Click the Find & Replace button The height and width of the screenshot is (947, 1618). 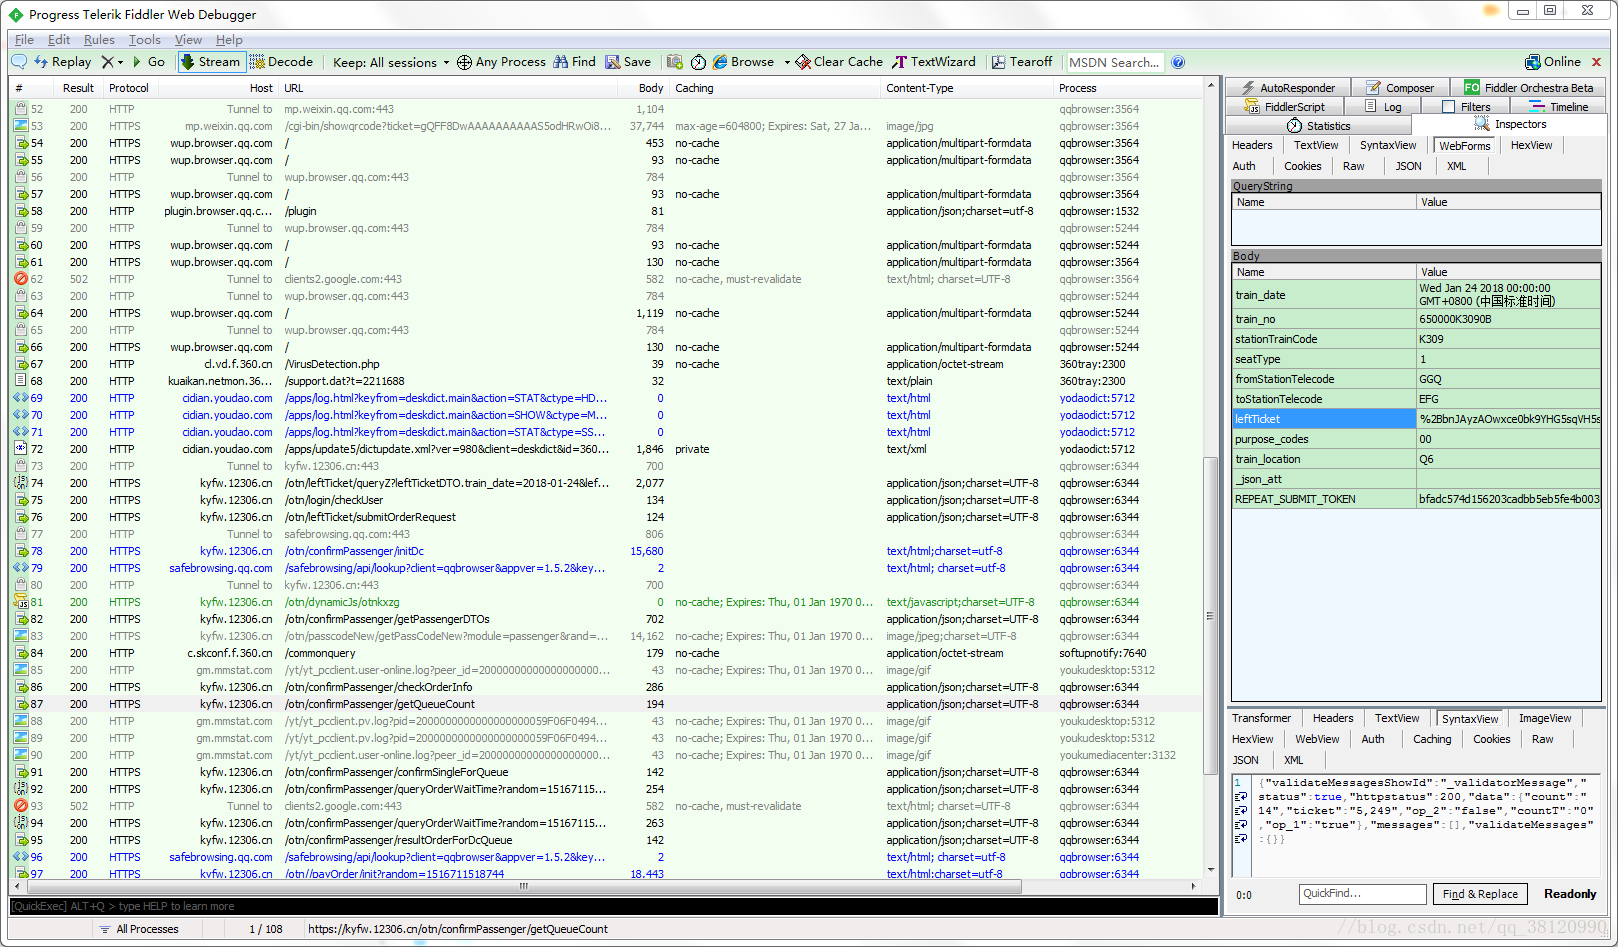point(1480,894)
